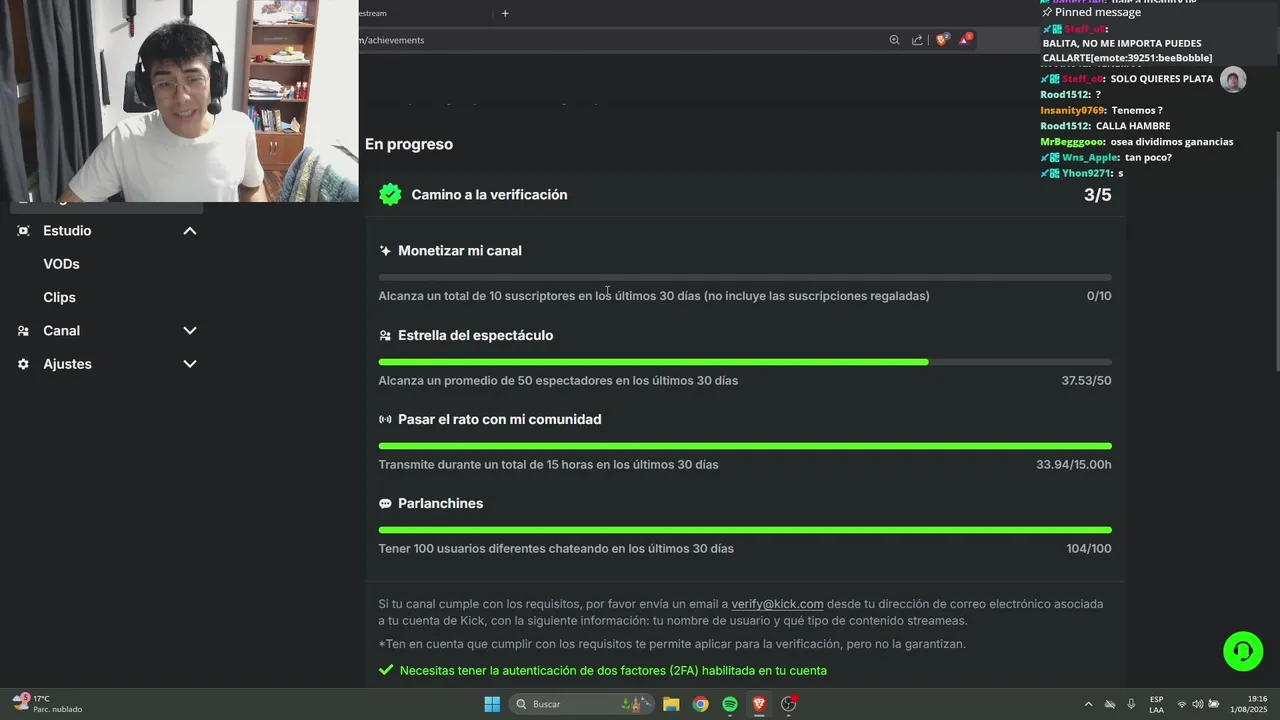Expand the Canal menu chevron

tap(189, 331)
